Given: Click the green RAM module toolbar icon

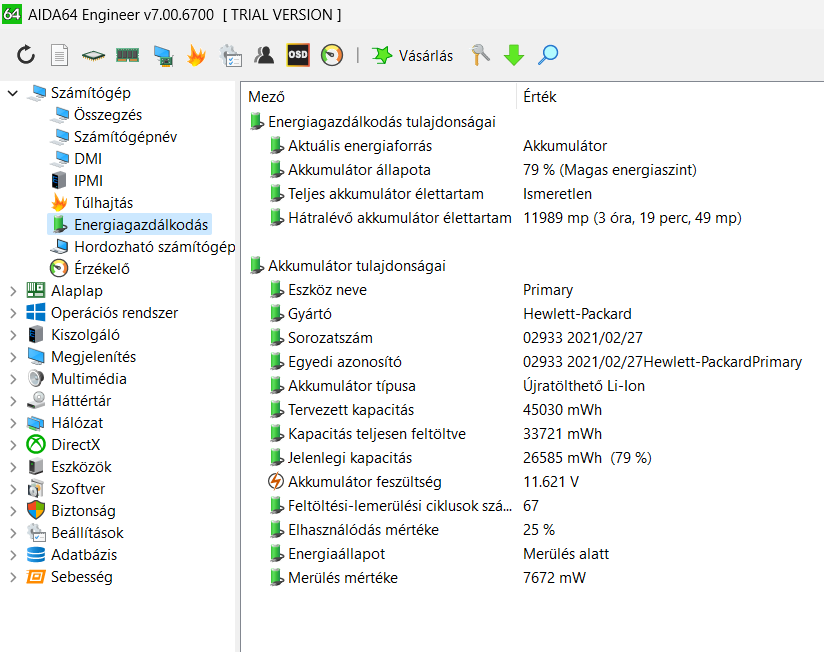Looking at the screenshot, I should click(x=127, y=55).
